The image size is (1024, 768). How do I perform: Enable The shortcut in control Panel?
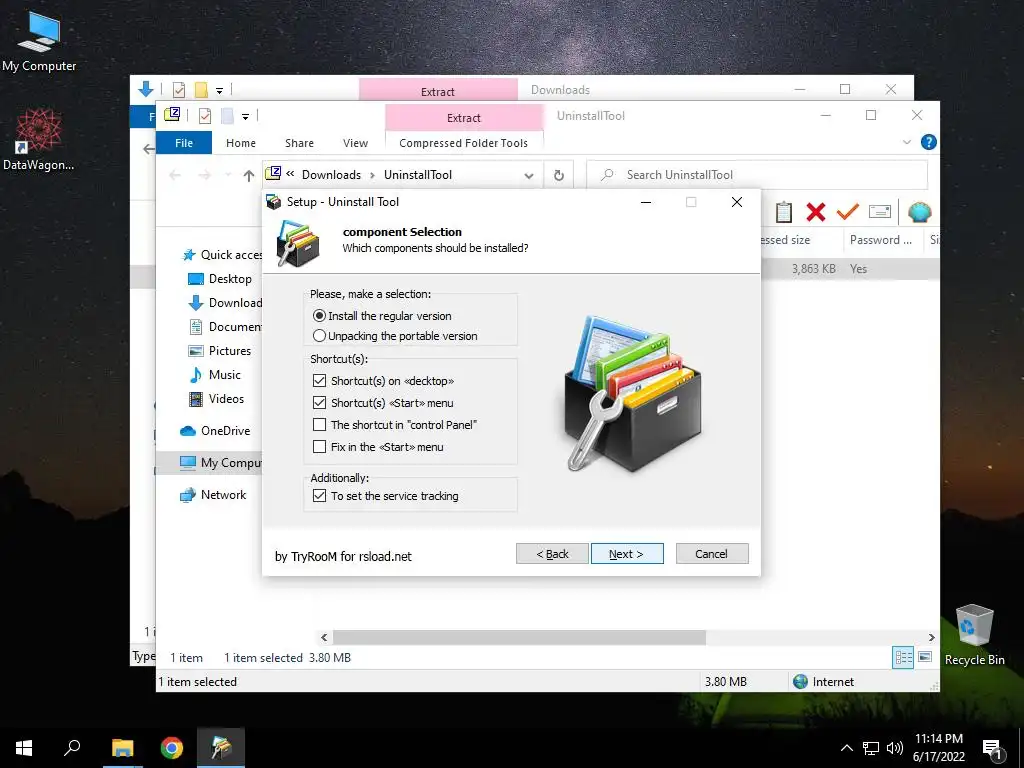(x=319, y=425)
